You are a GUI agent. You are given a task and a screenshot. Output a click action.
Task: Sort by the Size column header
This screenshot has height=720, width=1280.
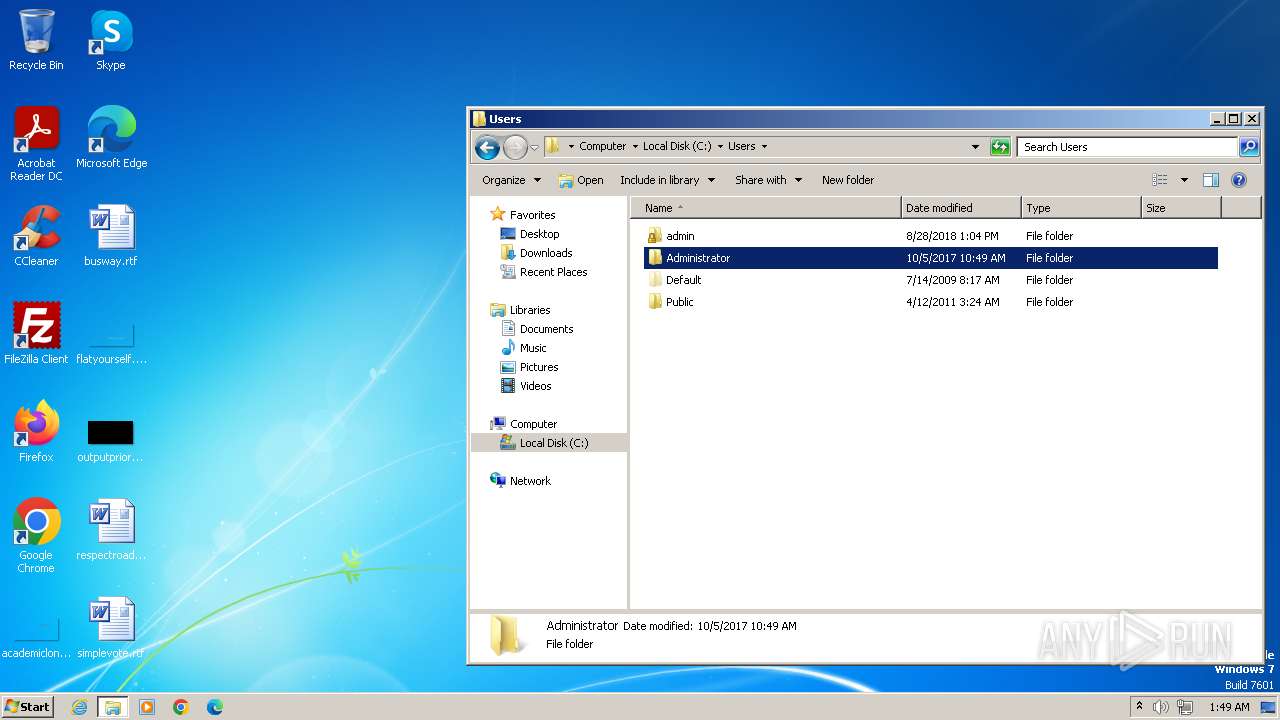[1181, 208]
